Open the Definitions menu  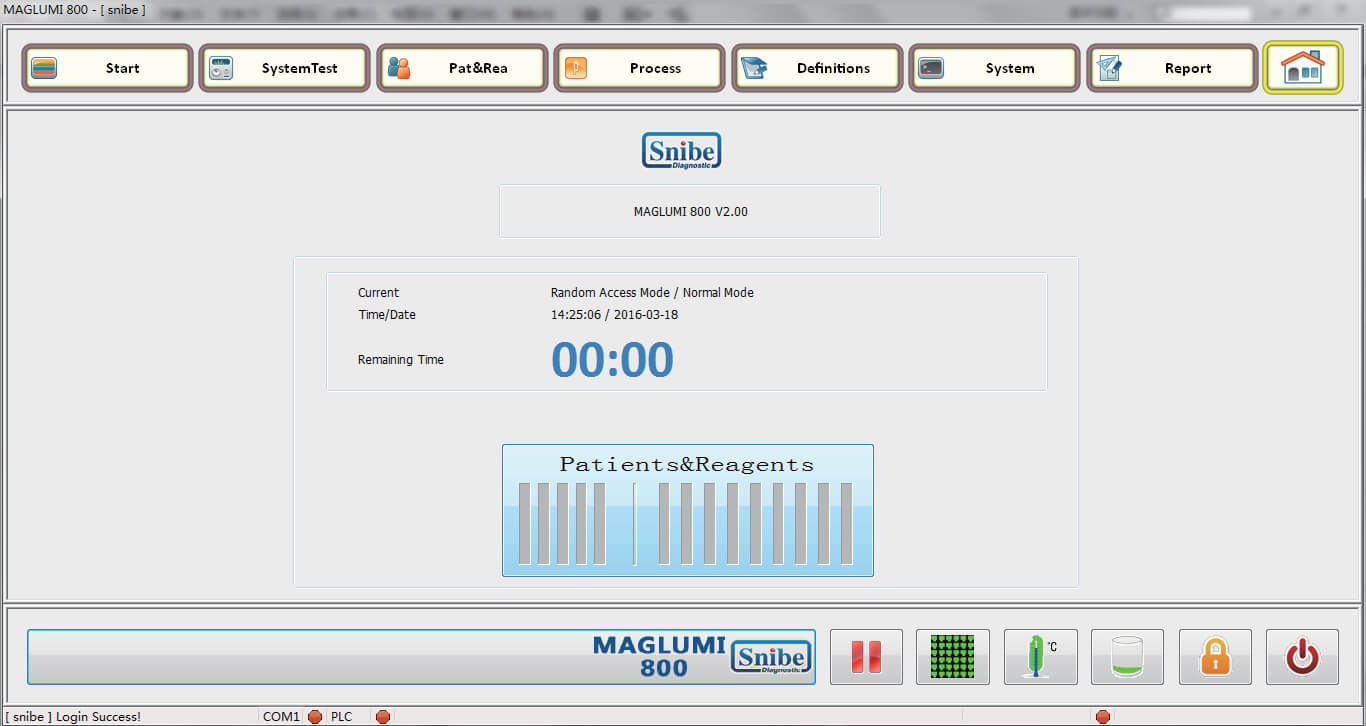pyautogui.click(x=818, y=68)
